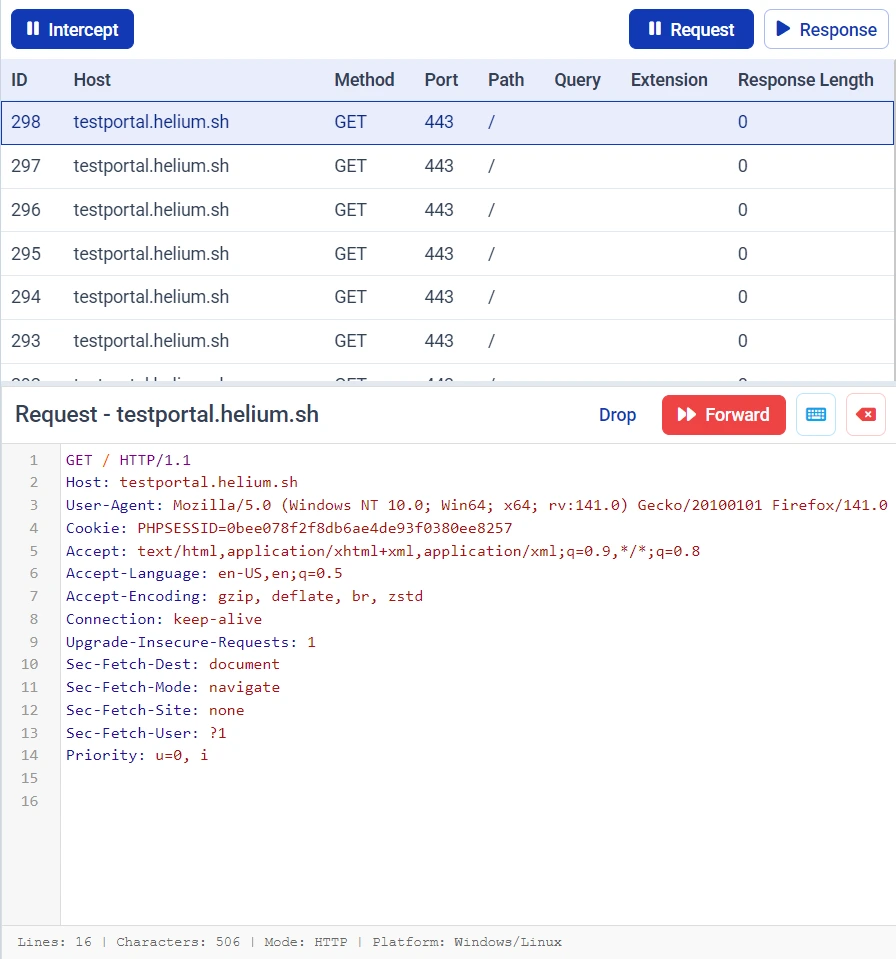Sort by Host column header

pyautogui.click(x=92, y=80)
